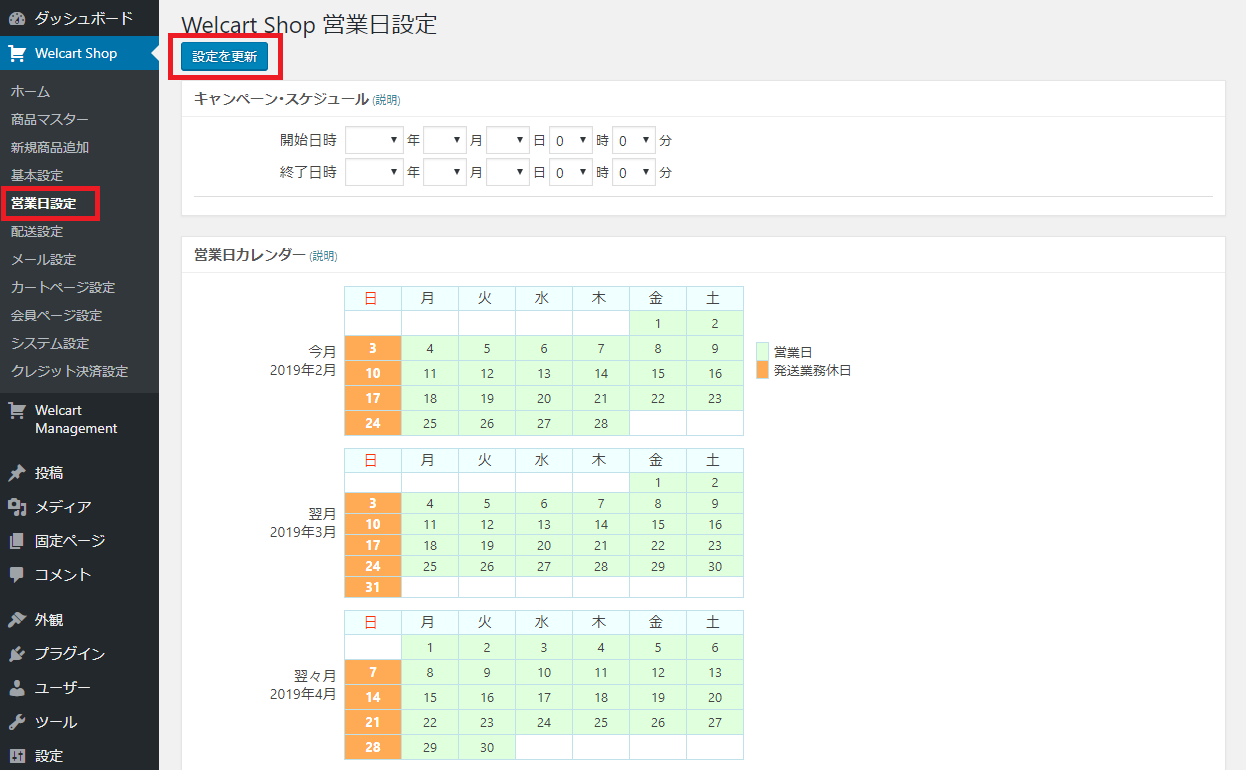Open the start date year dropdown
This screenshot has width=1246, height=770.
tap(374, 140)
